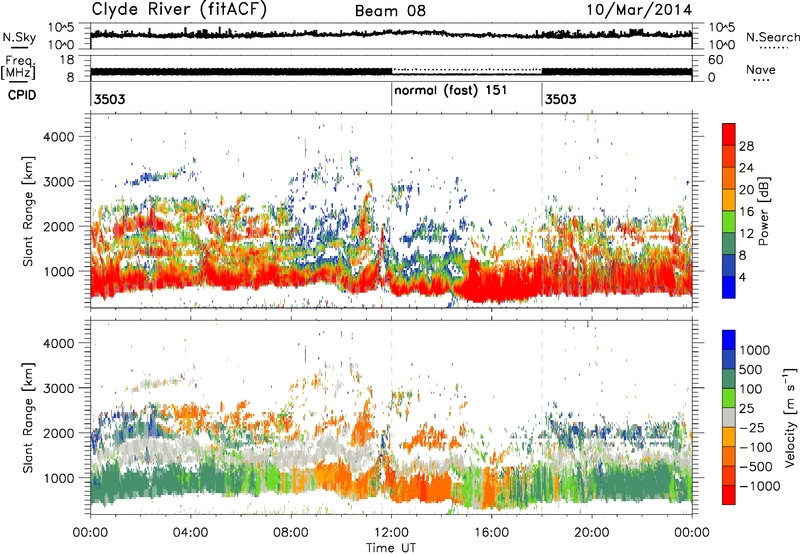Click the 'normal (fast) 151' CPID label
The width and height of the screenshot is (800, 554).
tap(451, 90)
